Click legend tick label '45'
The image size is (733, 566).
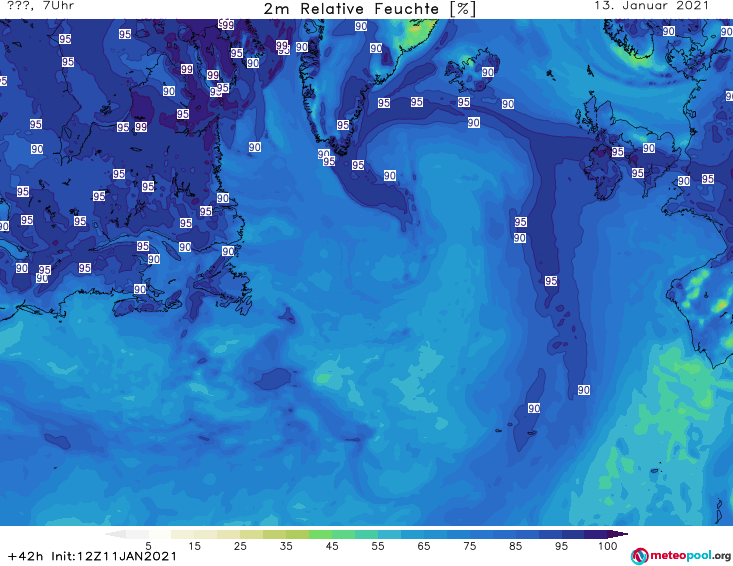(x=332, y=546)
